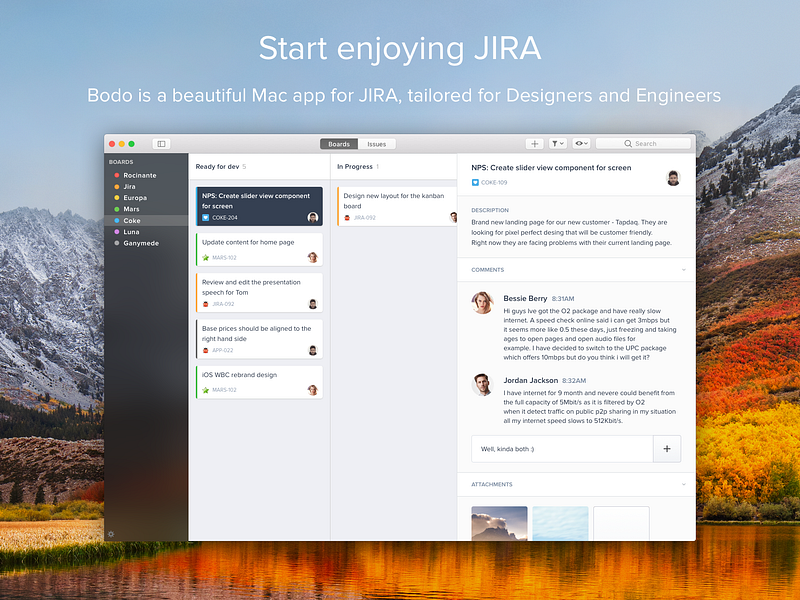The image size is (800, 600).
Task: Open the Base prices should be aligned card
Action: tap(259, 339)
